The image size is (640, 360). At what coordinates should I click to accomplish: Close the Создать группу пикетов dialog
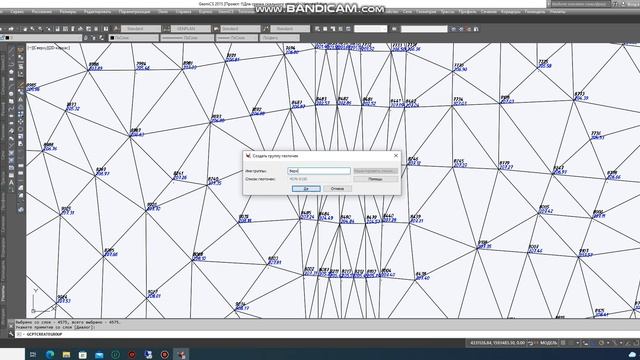(x=396, y=156)
